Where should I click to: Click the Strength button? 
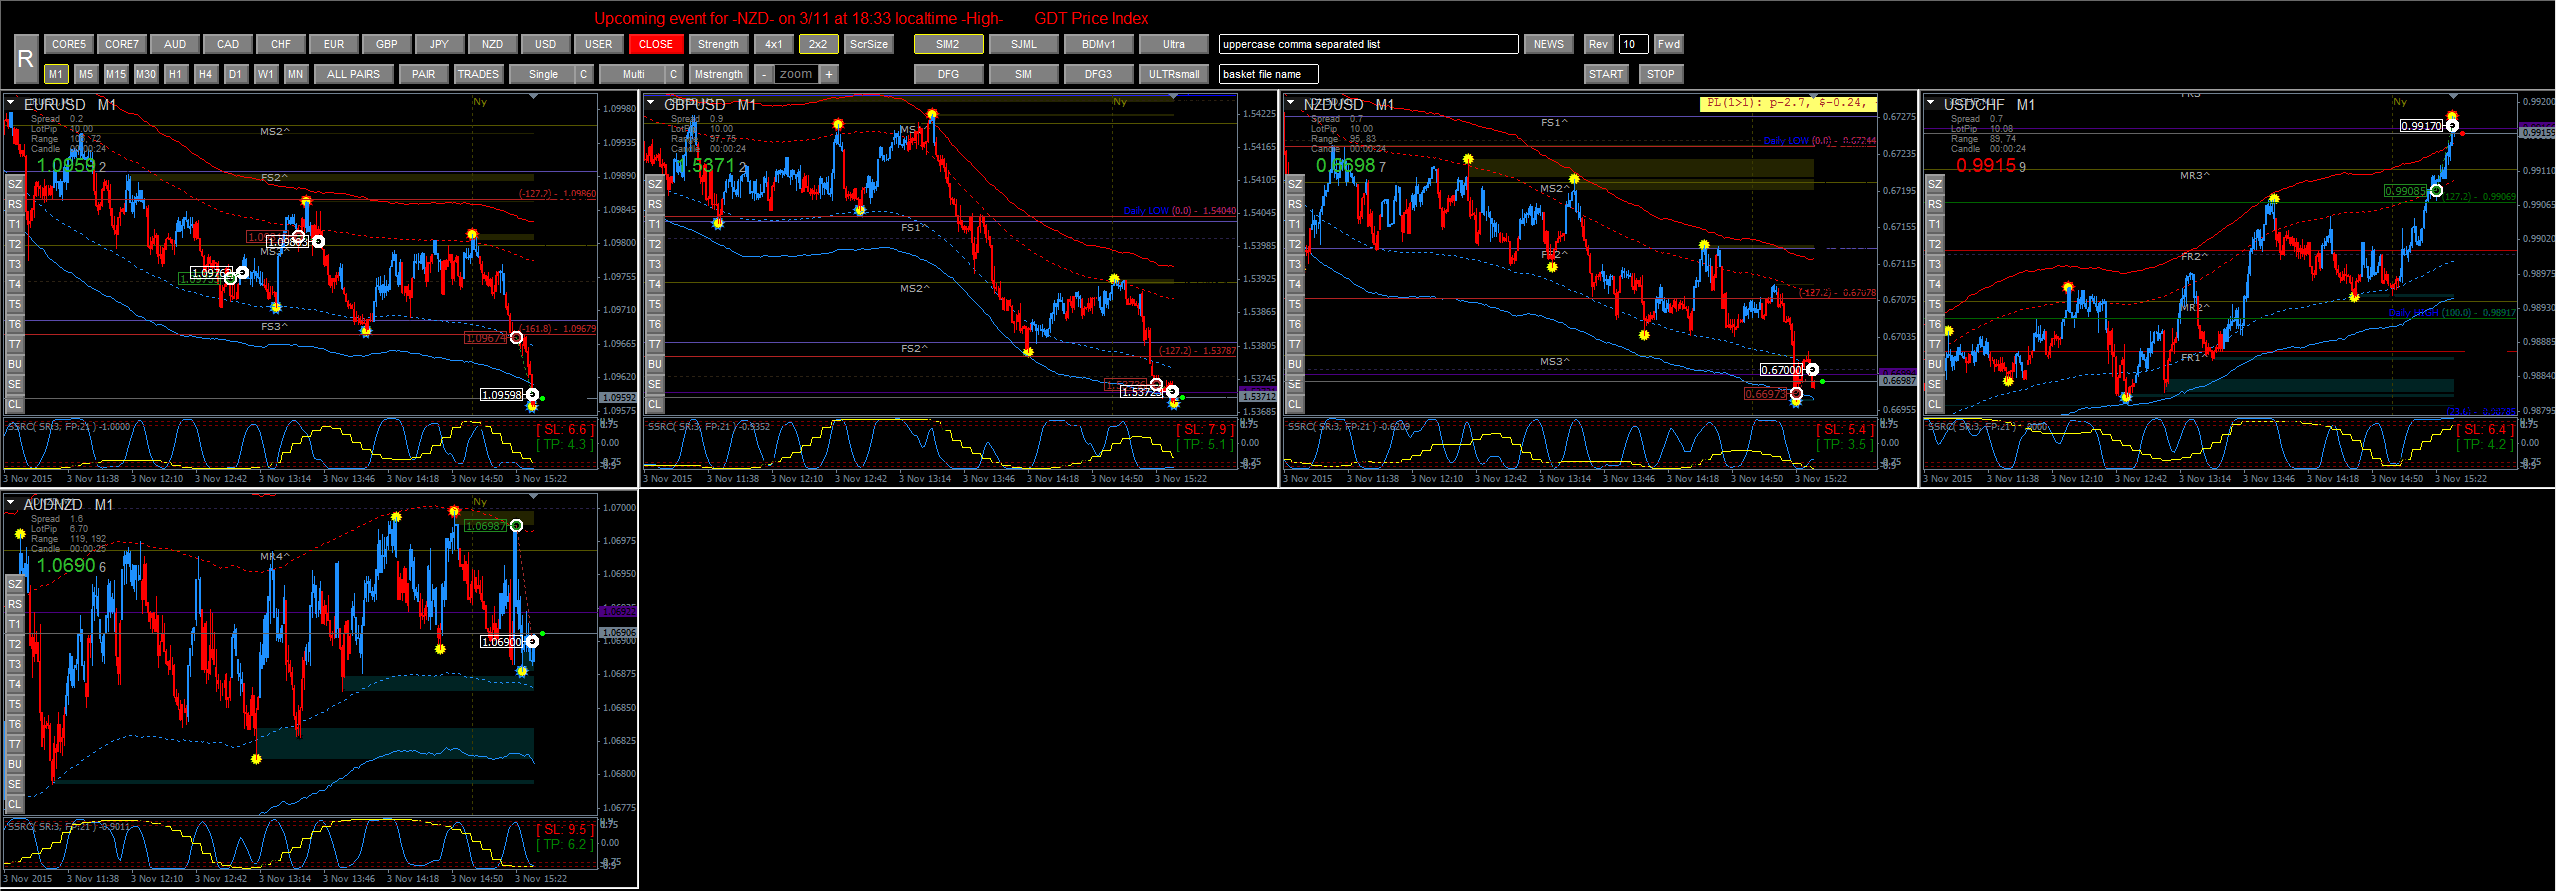point(719,44)
